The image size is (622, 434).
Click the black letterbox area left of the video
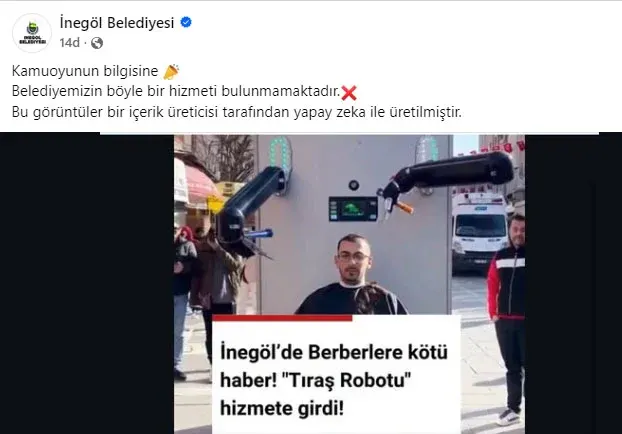coord(87,284)
